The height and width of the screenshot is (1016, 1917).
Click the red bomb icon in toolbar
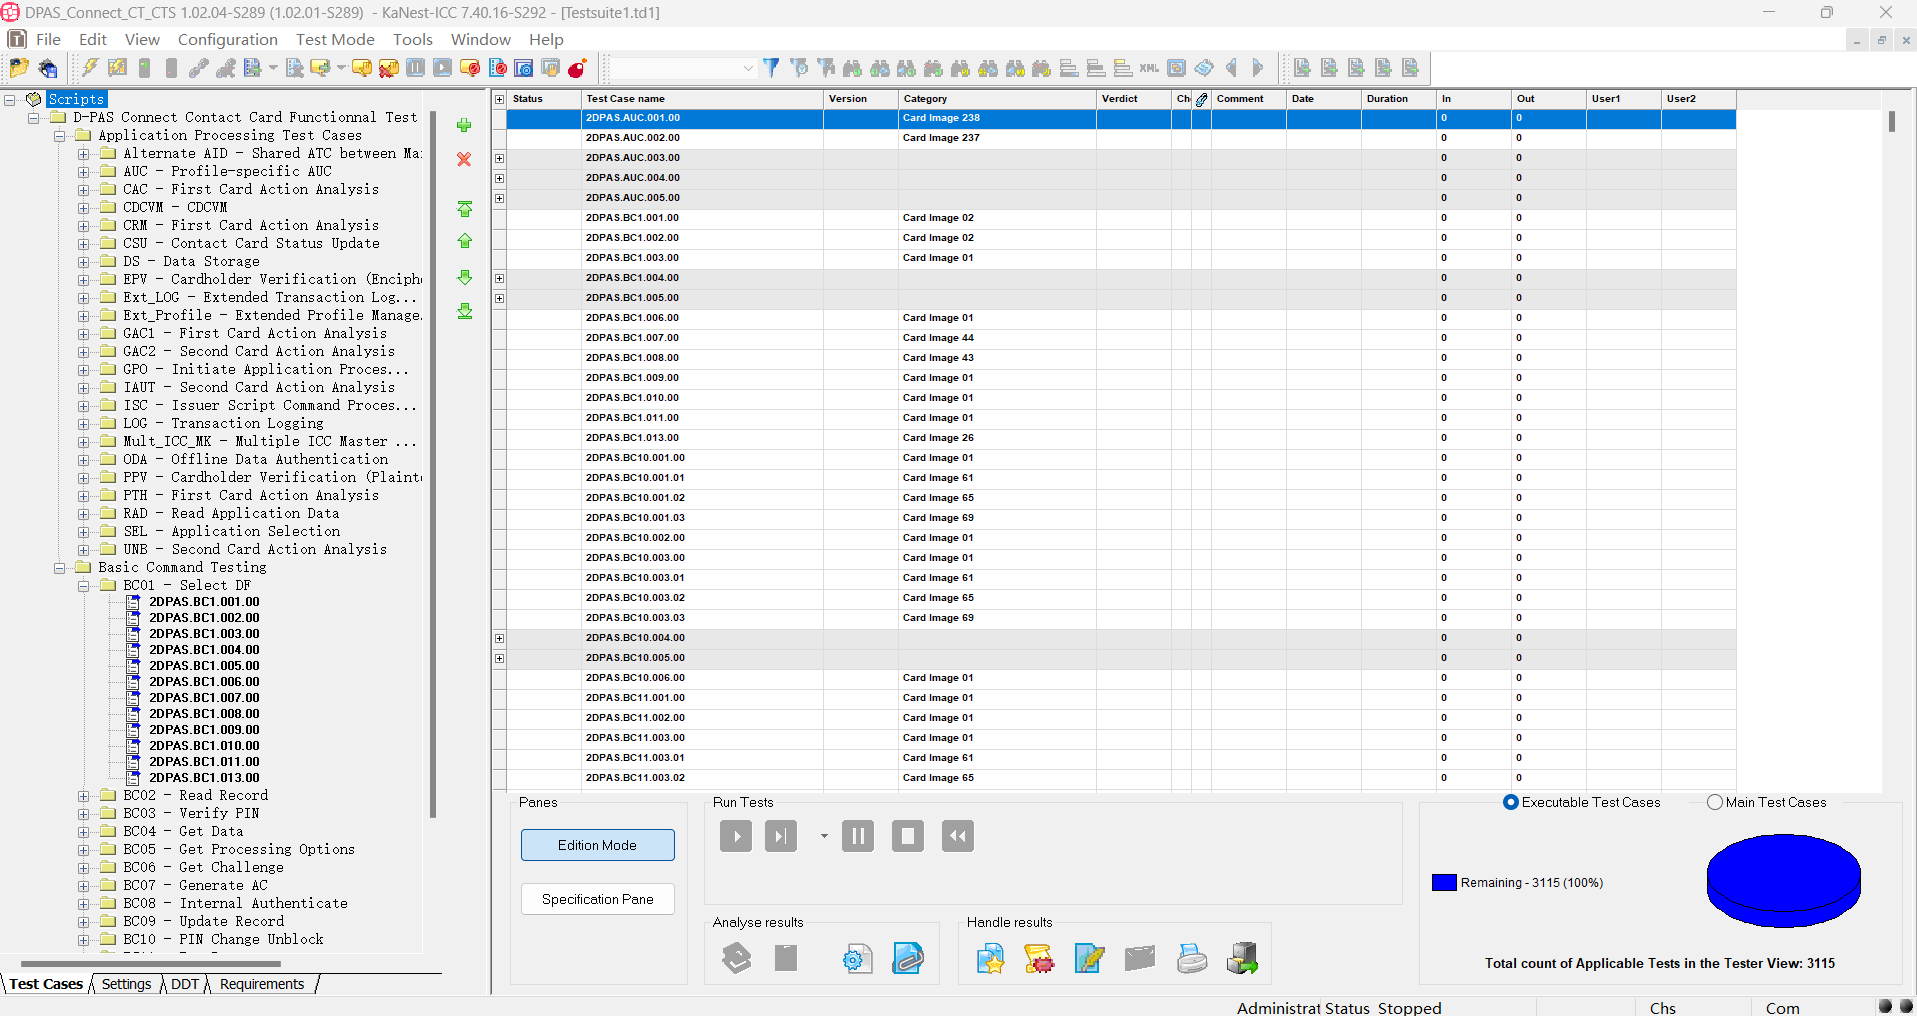point(577,68)
